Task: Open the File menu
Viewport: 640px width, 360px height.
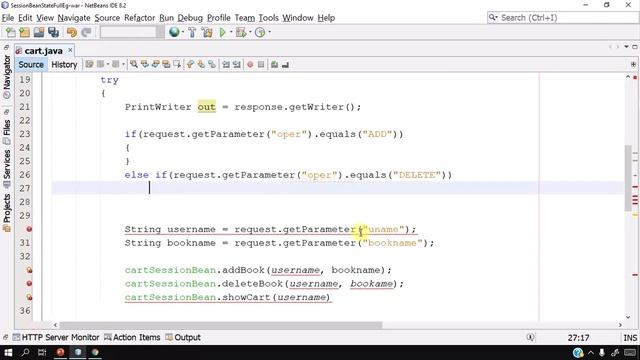Action: tap(8, 18)
